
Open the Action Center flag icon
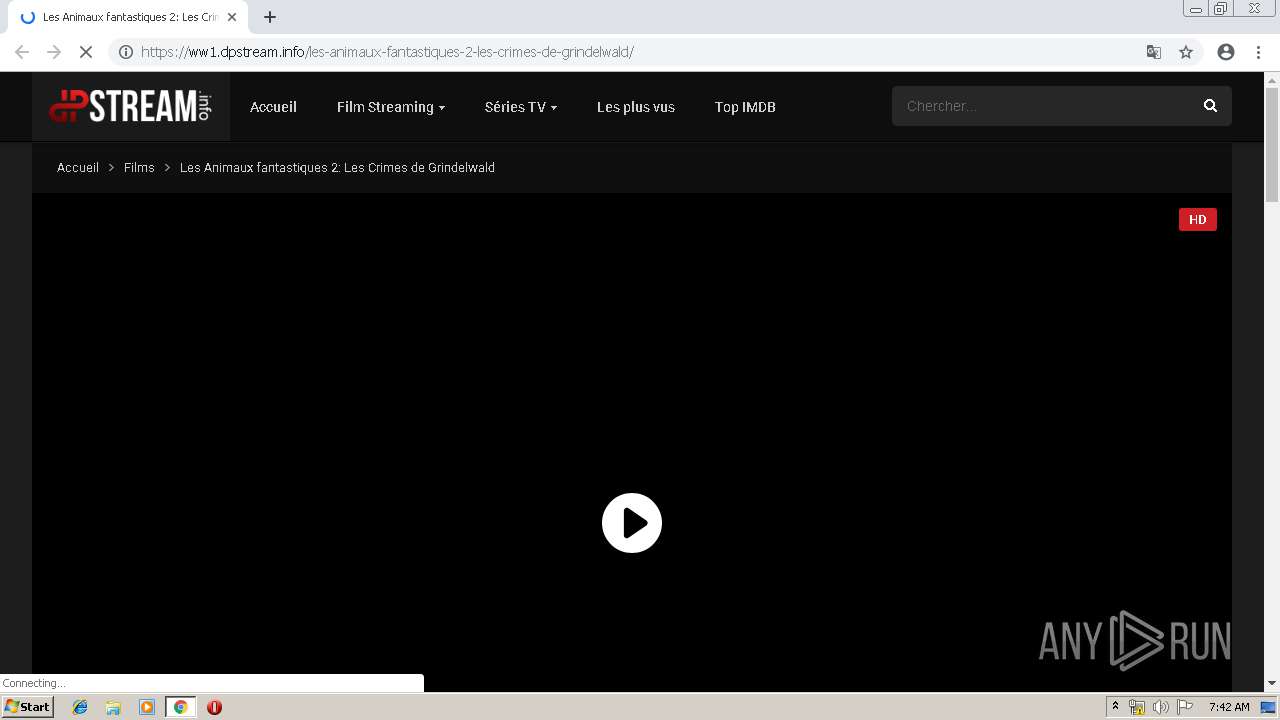pos(1185,707)
